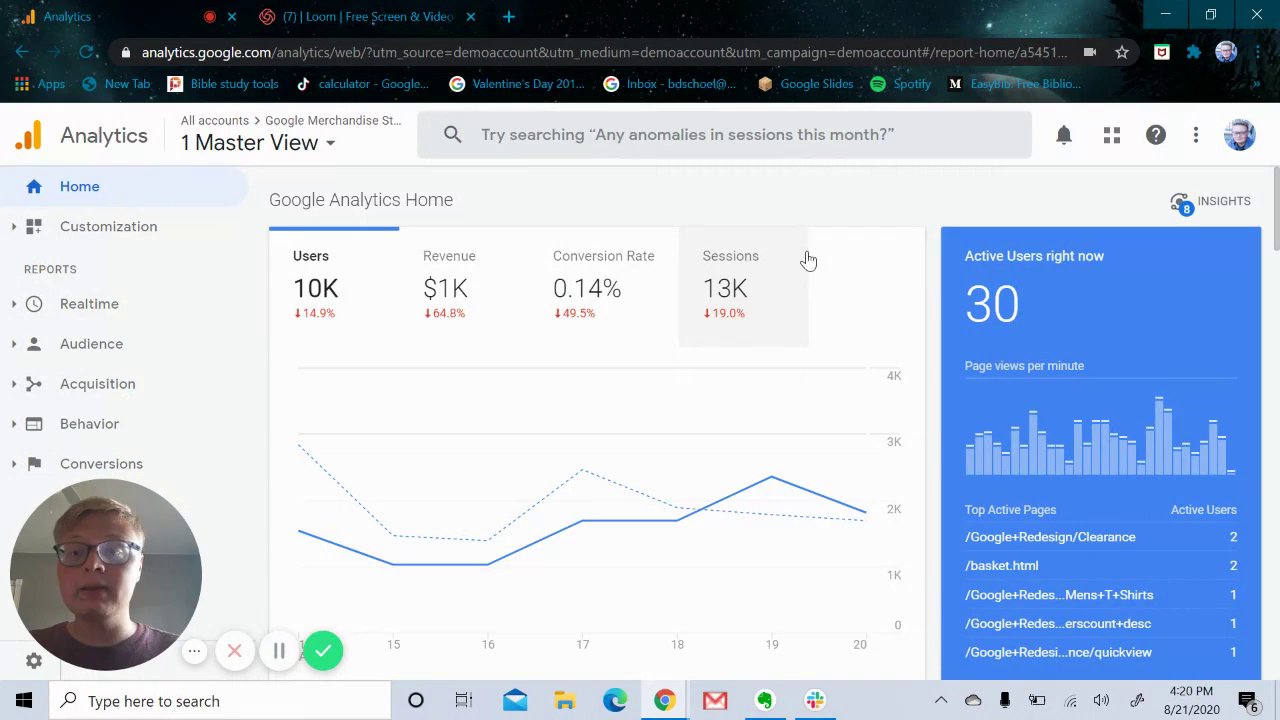Click the camera icon in address bar

click(x=1090, y=52)
